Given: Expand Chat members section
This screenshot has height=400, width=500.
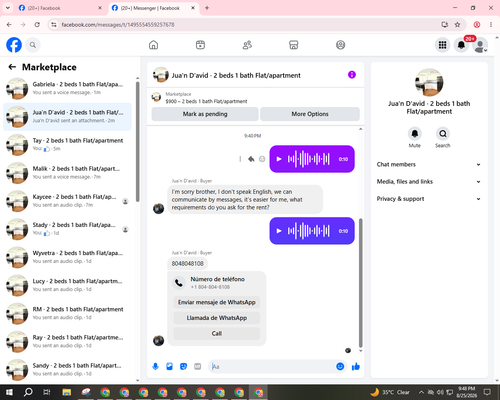Looking at the screenshot, I should pyautogui.click(x=429, y=164).
